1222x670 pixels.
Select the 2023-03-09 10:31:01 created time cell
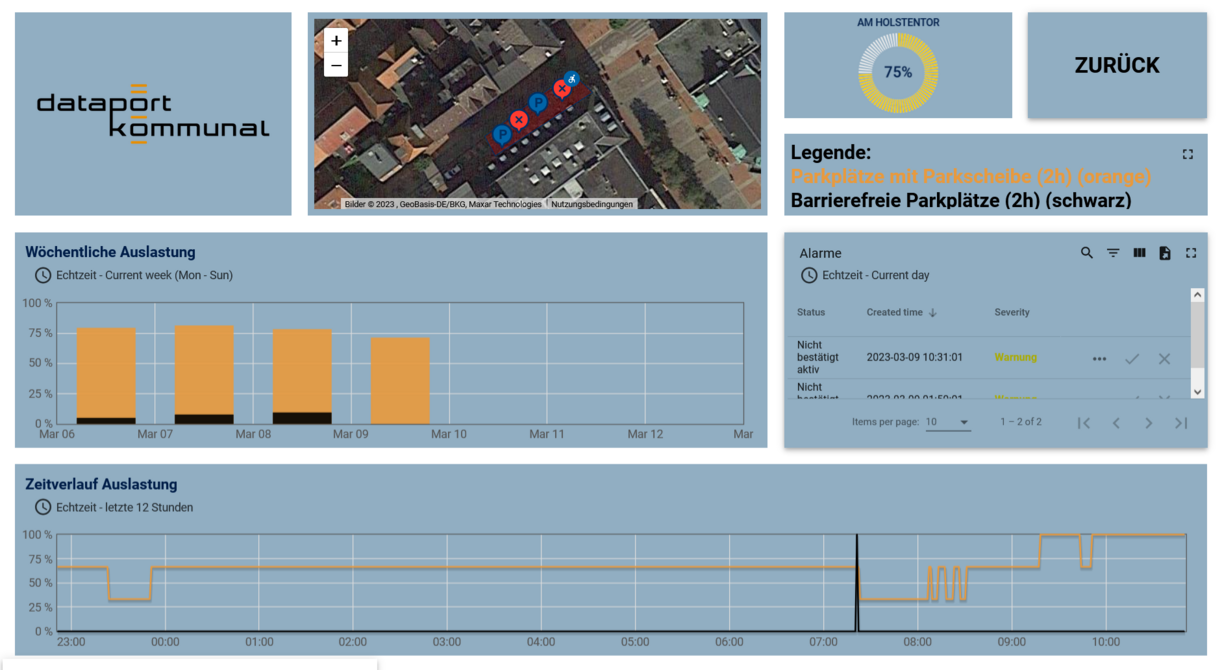pos(914,357)
